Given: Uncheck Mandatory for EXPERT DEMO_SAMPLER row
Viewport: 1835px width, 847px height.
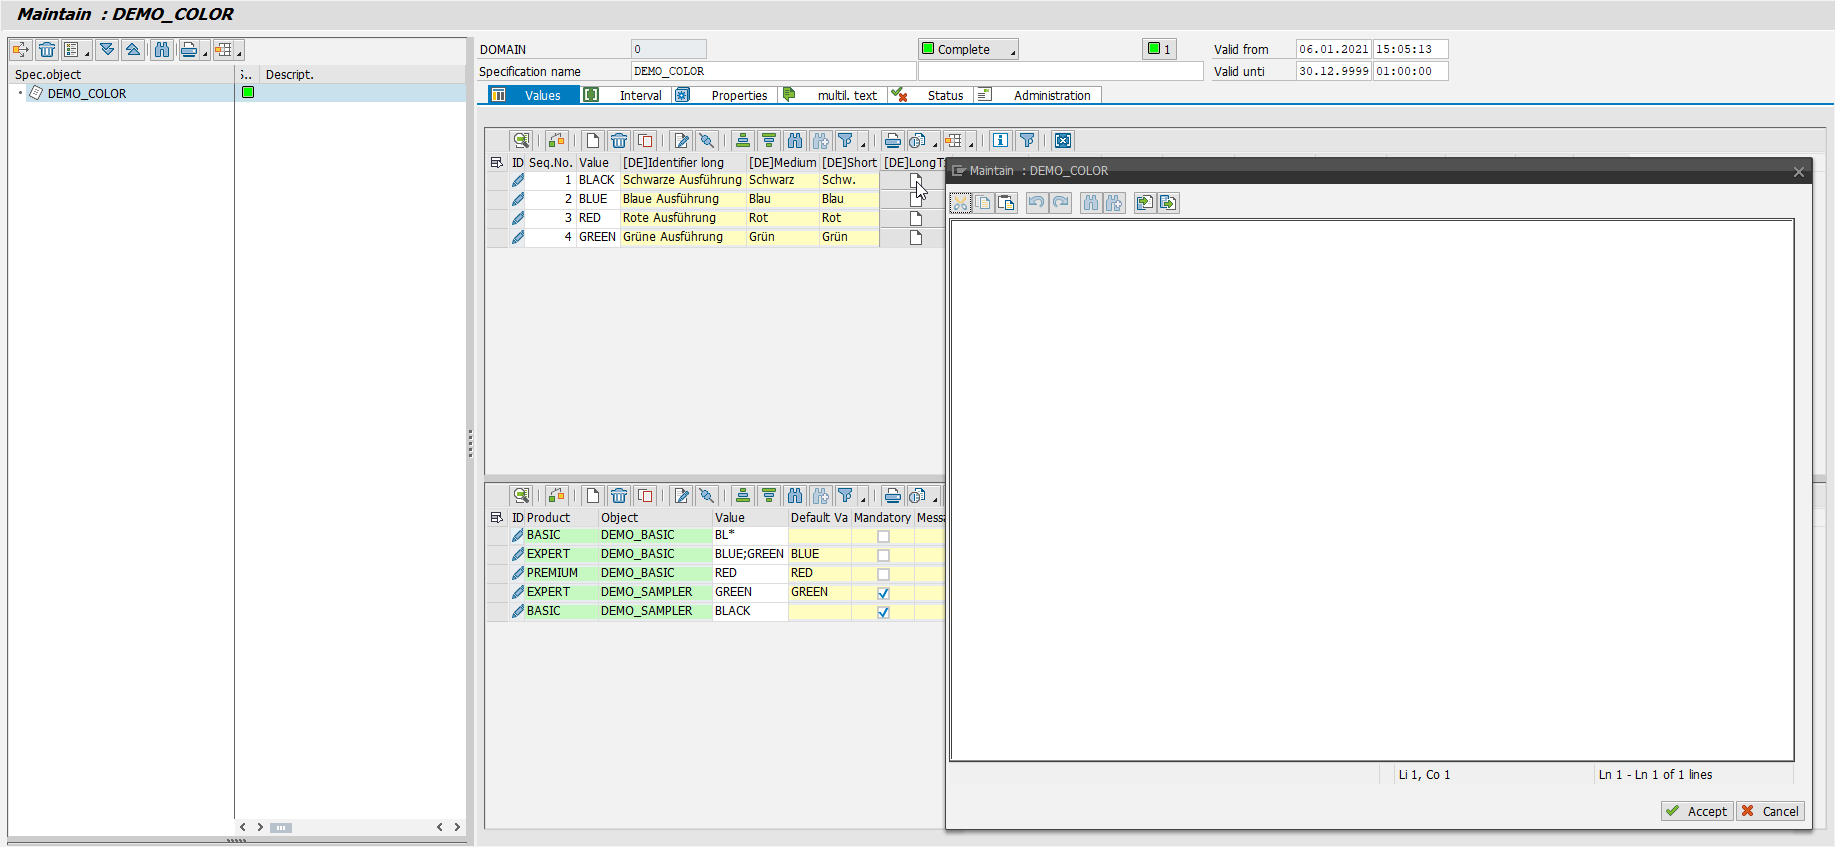Looking at the screenshot, I should [883, 593].
